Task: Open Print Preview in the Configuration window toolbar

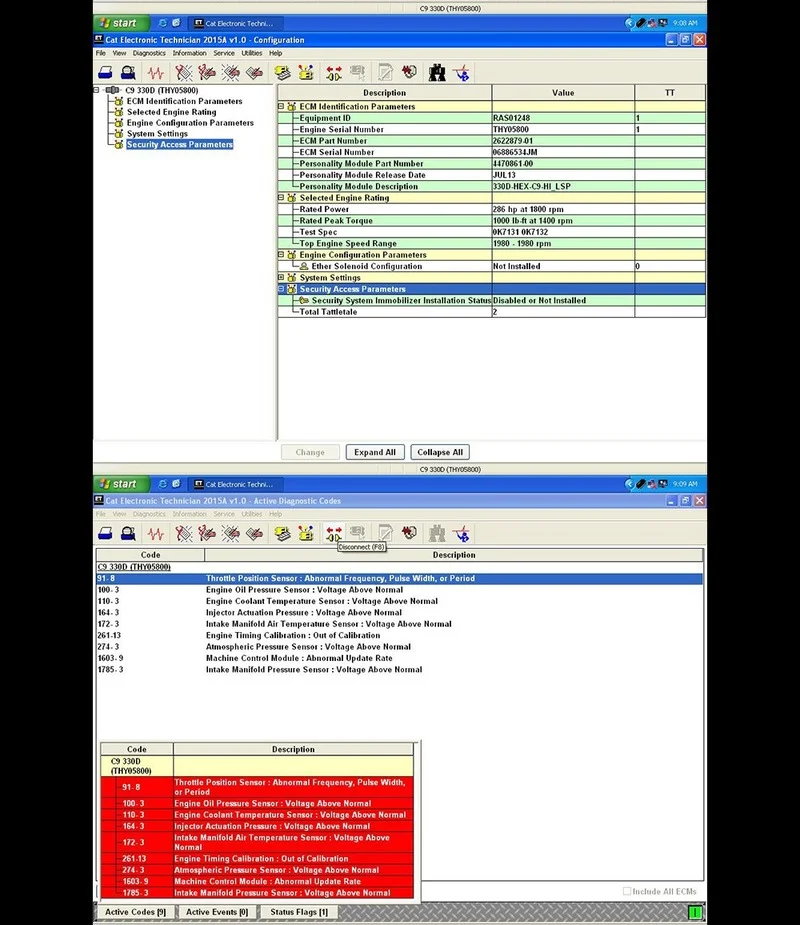Action: (128, 73)
